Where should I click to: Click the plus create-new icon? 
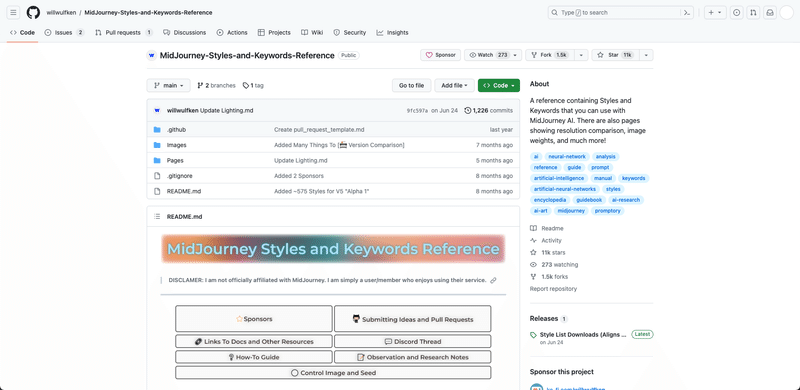point(711,13)
